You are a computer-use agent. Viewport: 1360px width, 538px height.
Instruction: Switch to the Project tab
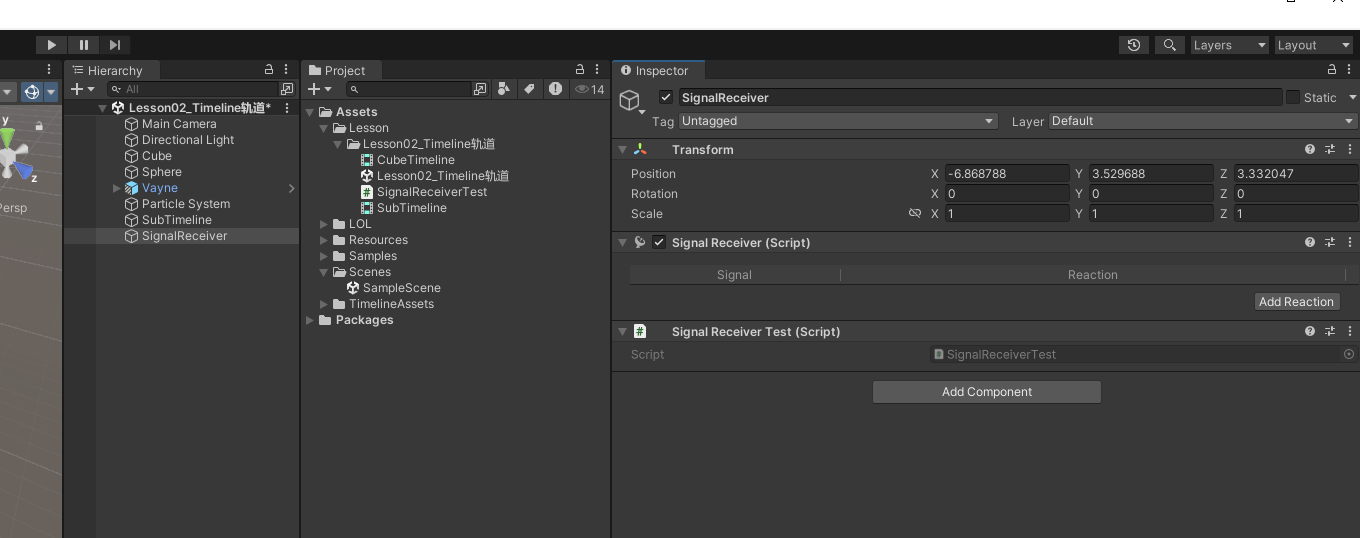coord(338,70)
